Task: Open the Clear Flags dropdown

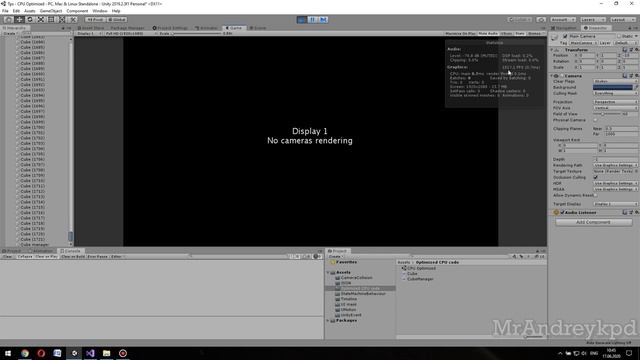Action: (x=615, y=82)
